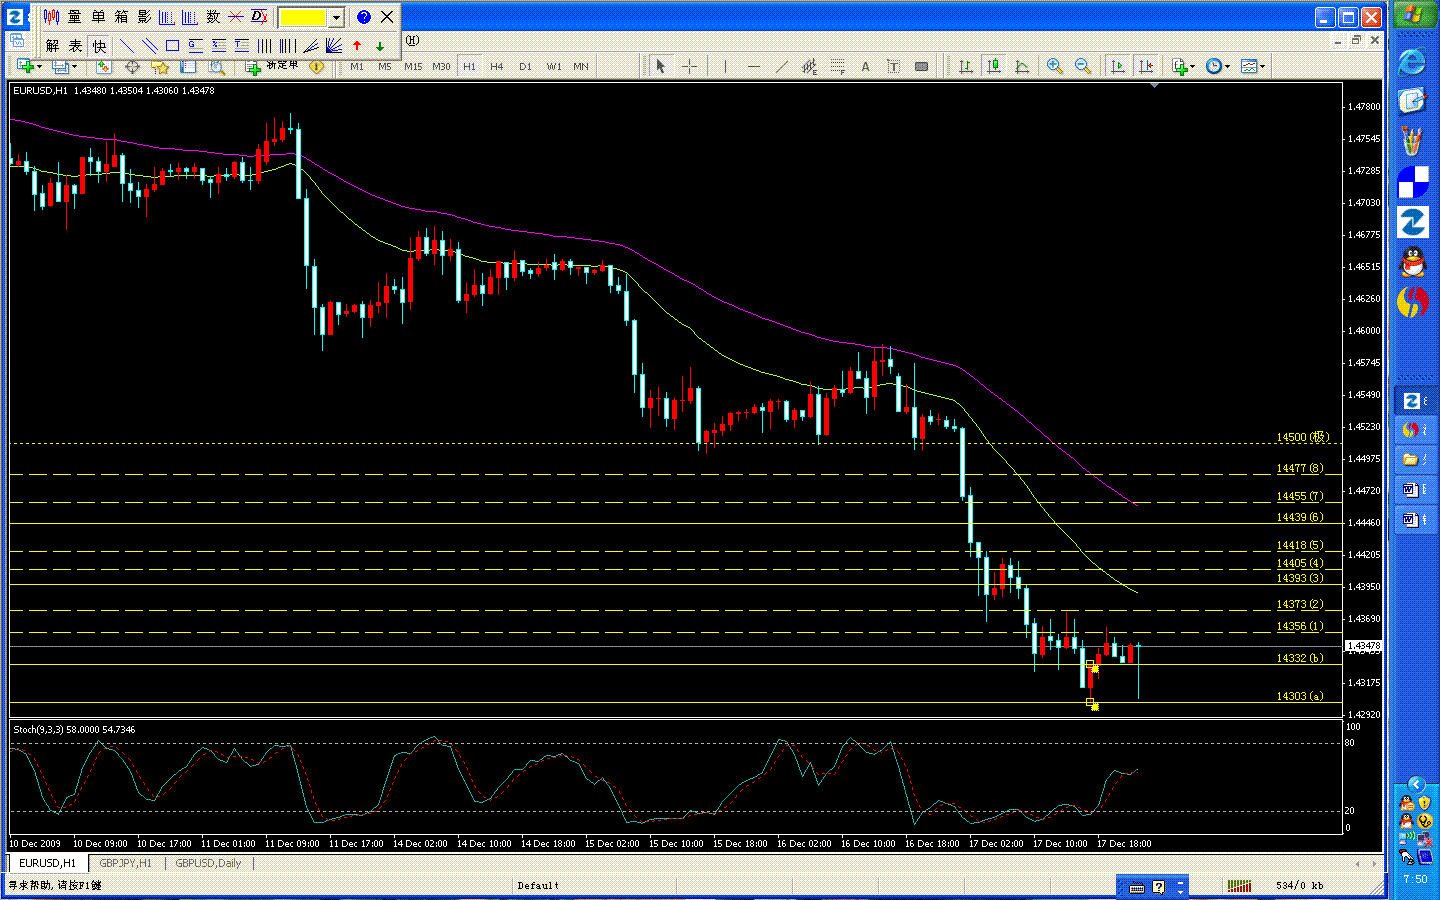Switch to M15 timeframe

pos(413,67)
